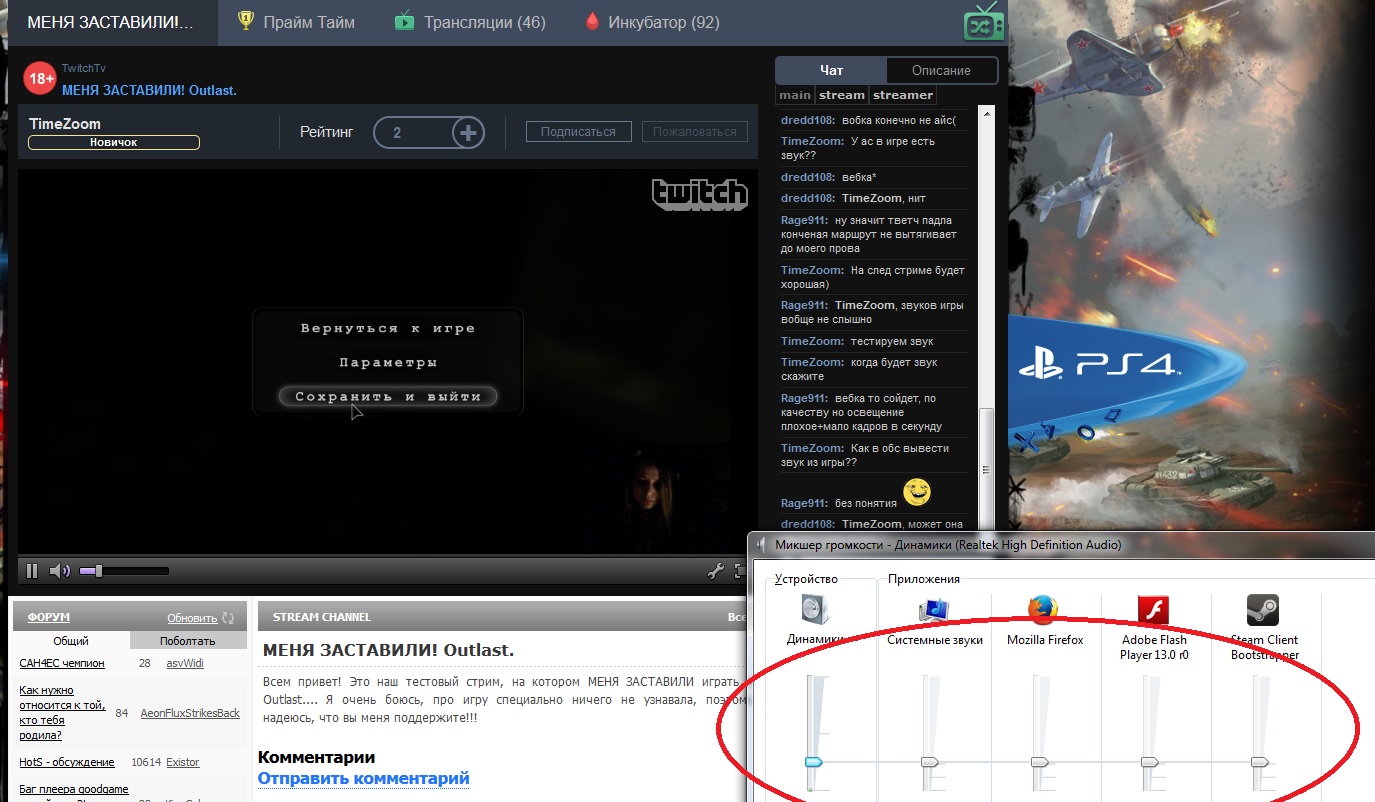Open asvWidi user profile link

[x=185, y=663]
